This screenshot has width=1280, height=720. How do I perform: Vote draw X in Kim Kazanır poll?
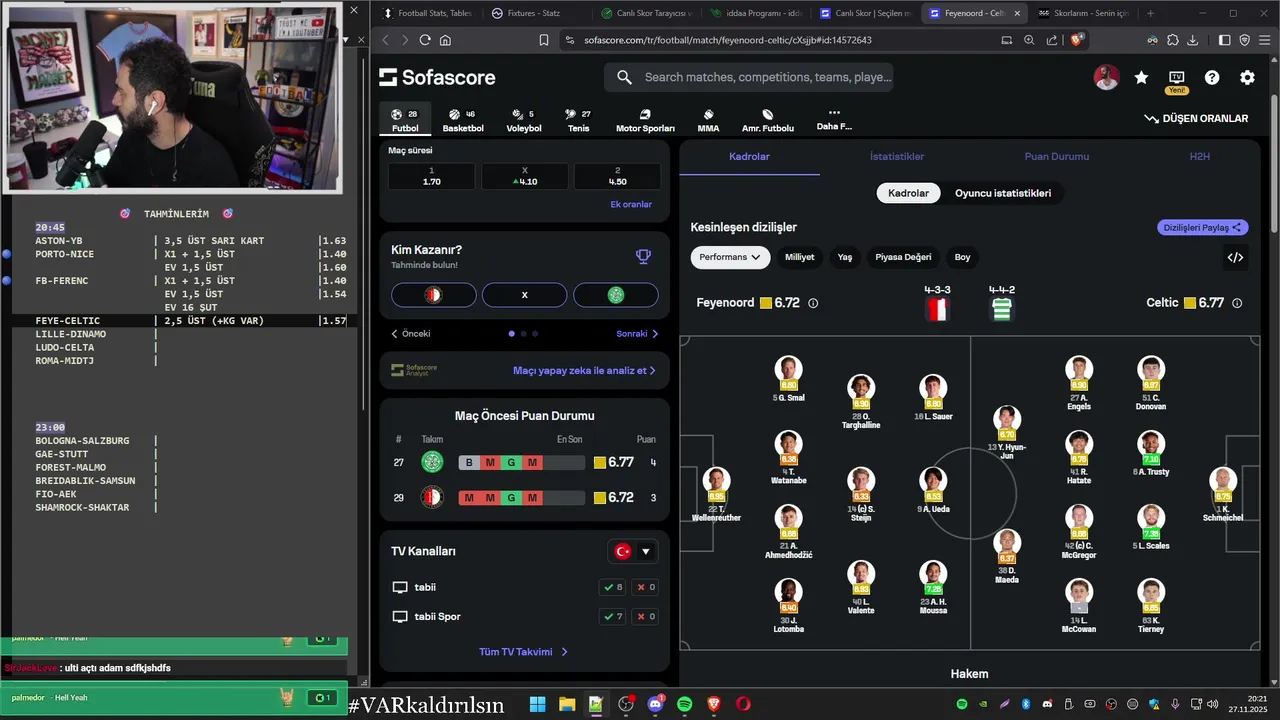[x=524, y=295]
